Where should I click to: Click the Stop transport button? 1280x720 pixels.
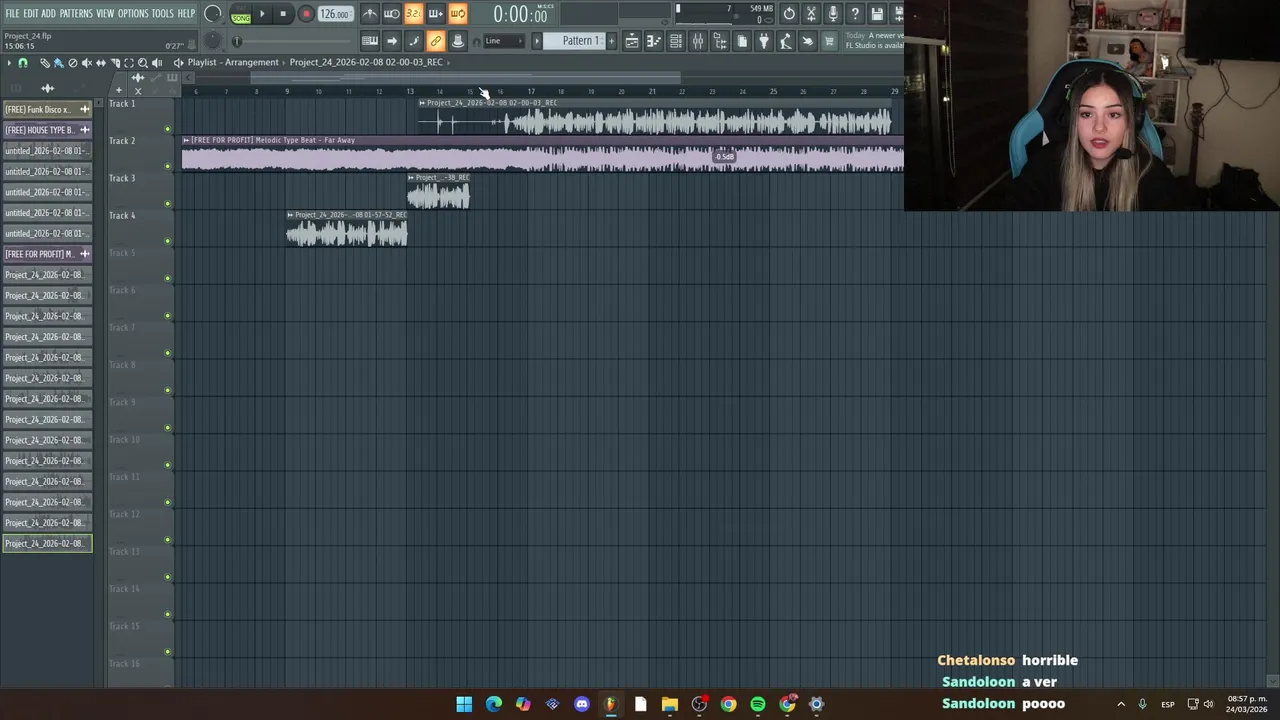283,14
